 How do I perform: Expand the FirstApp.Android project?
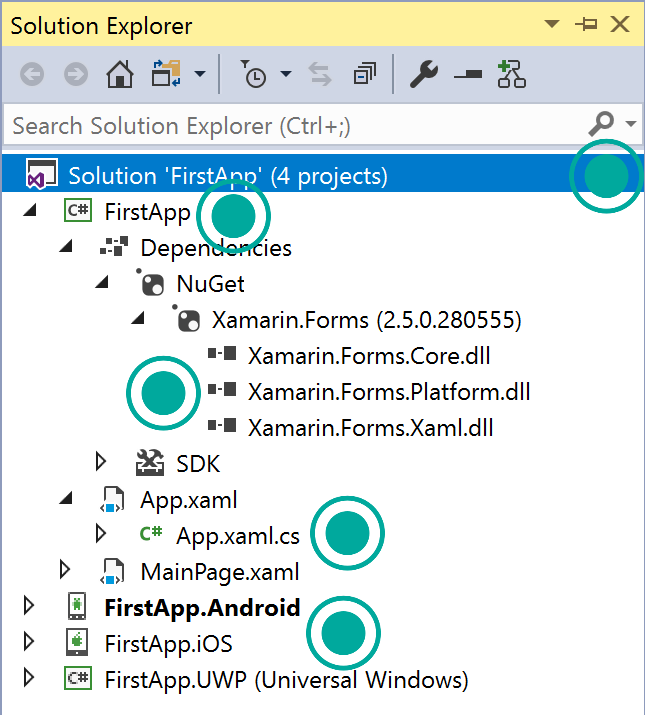click(29, 606)
